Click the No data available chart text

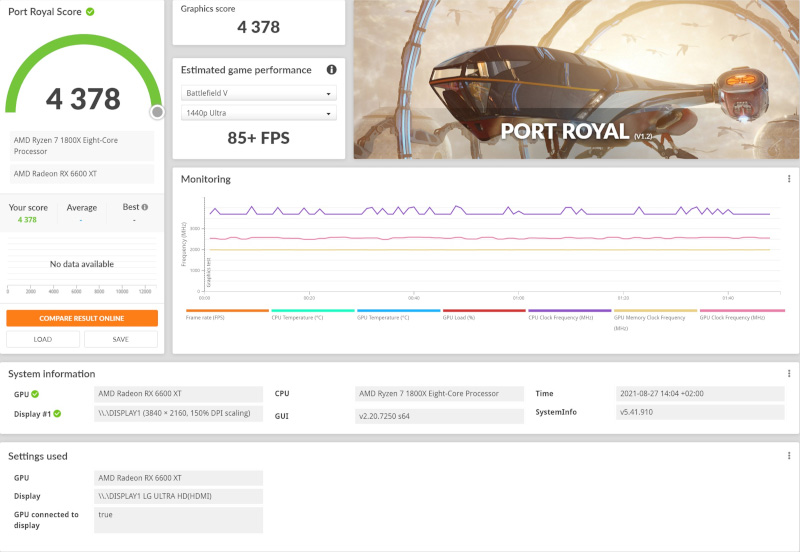[82, 264]
